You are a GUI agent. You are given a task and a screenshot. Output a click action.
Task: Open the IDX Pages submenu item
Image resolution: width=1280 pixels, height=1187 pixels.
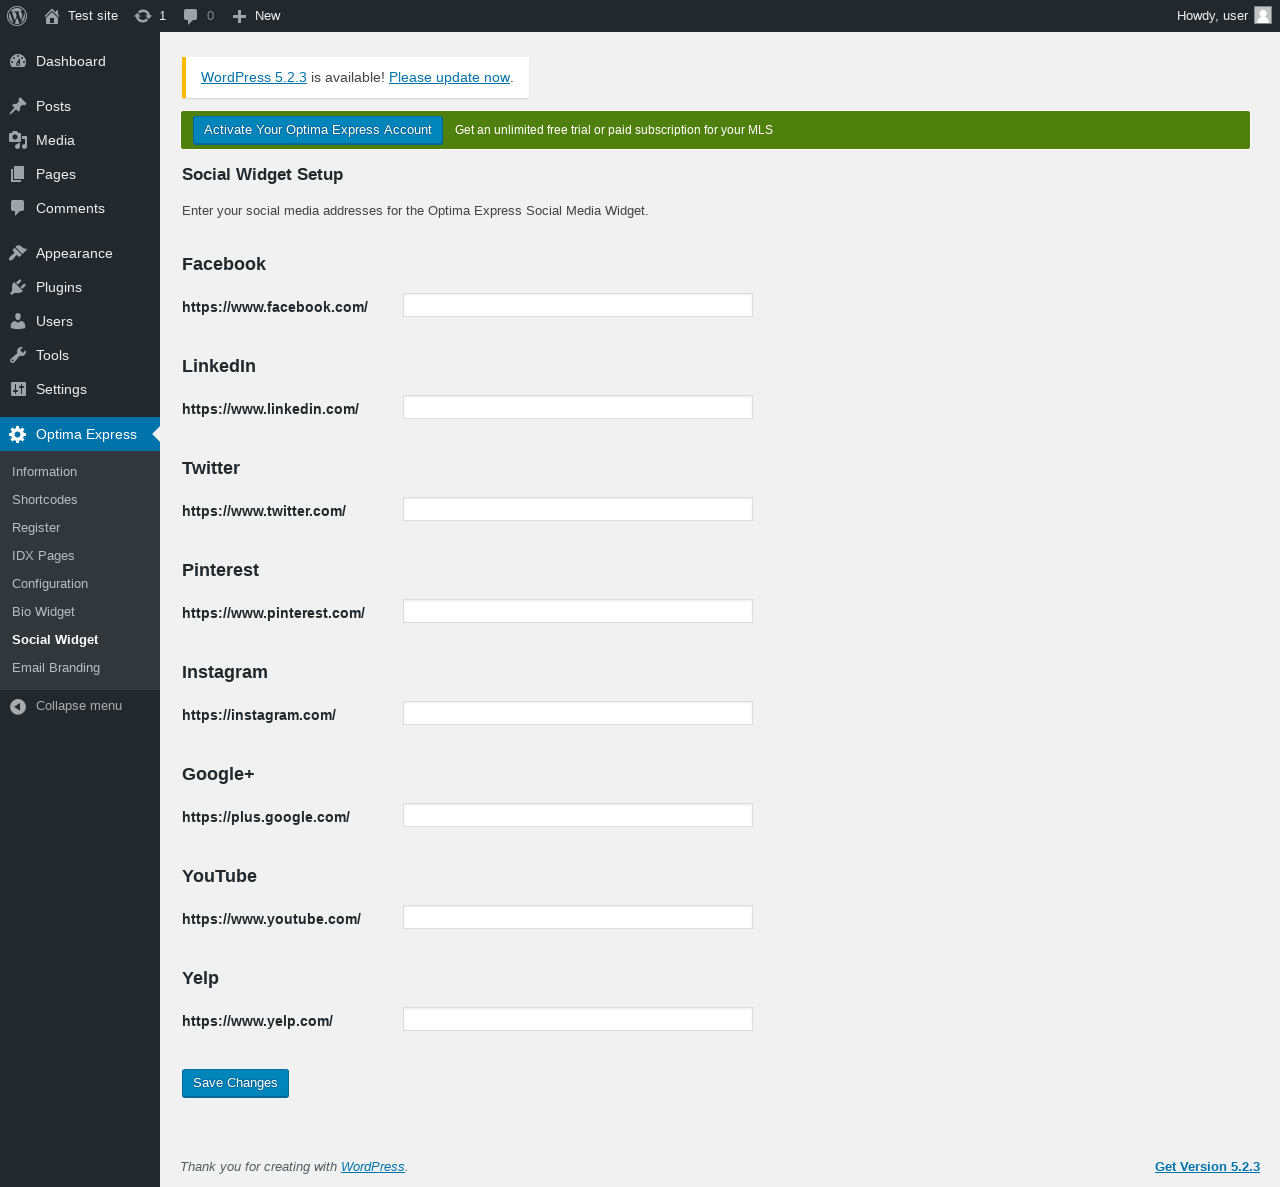[x=80, y=556]
